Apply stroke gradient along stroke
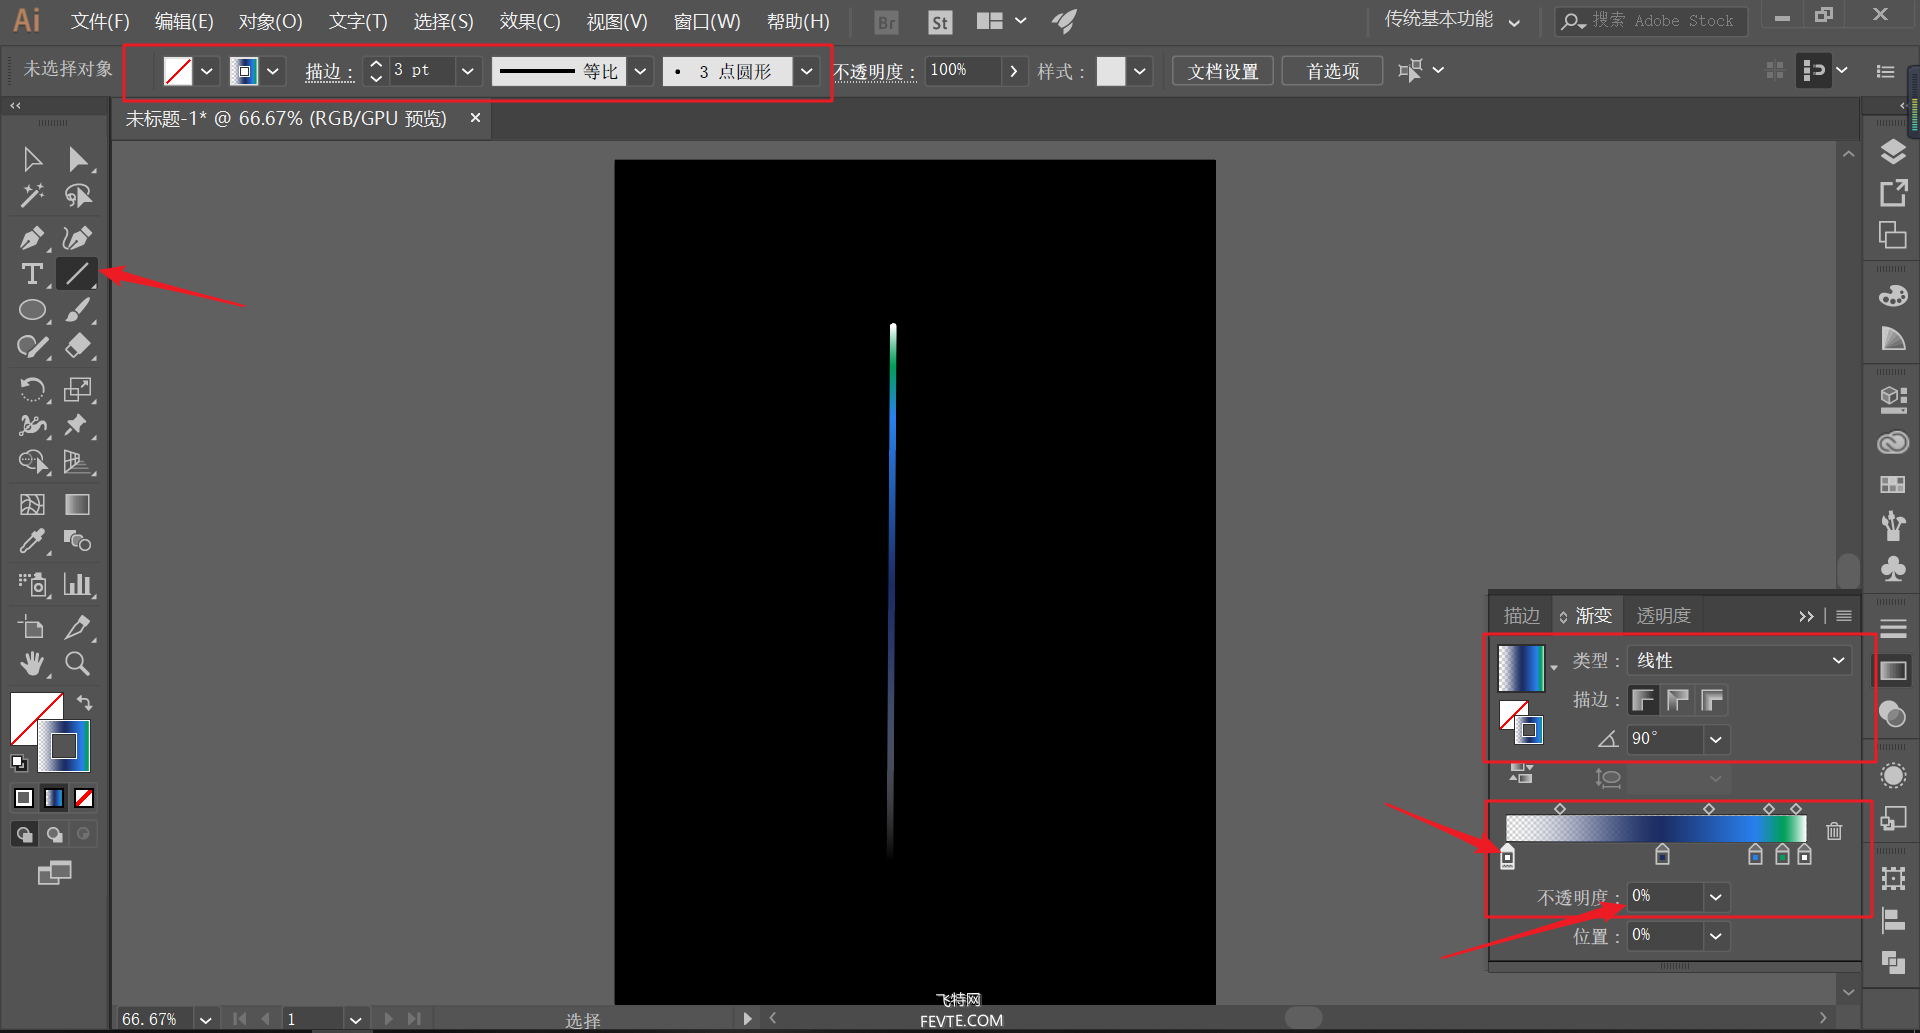The width and height of the screenshot is (1920, 1033). 1677,699
